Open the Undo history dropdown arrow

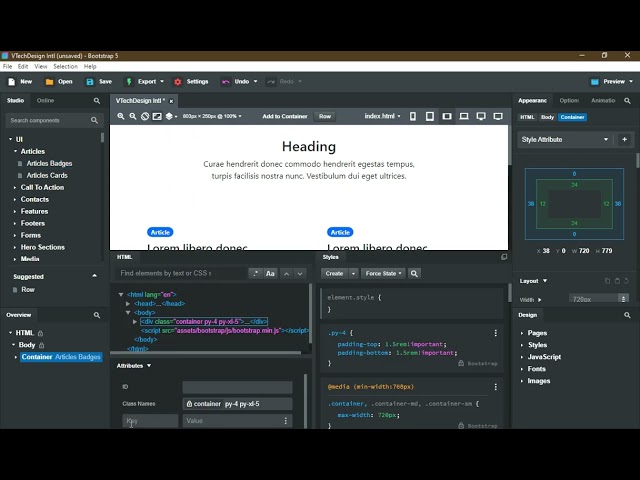pyautogui.click(x=256, y=82)
